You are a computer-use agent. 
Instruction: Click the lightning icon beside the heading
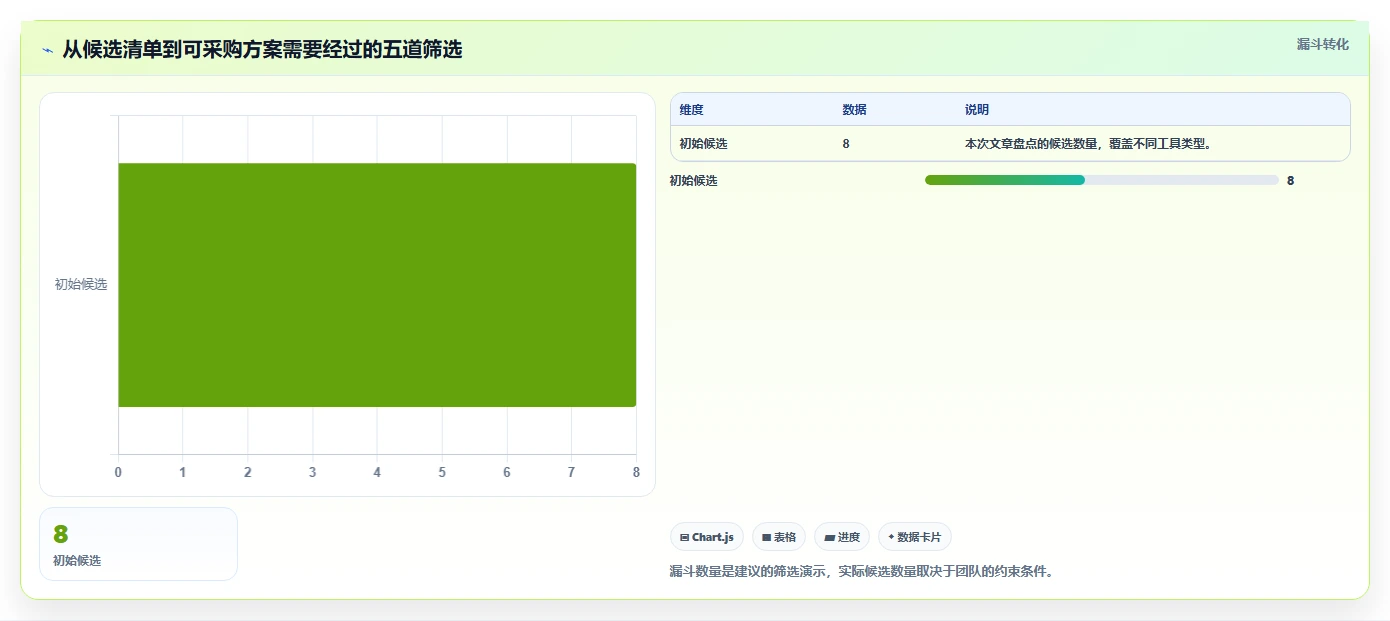(x=47, y=49)
